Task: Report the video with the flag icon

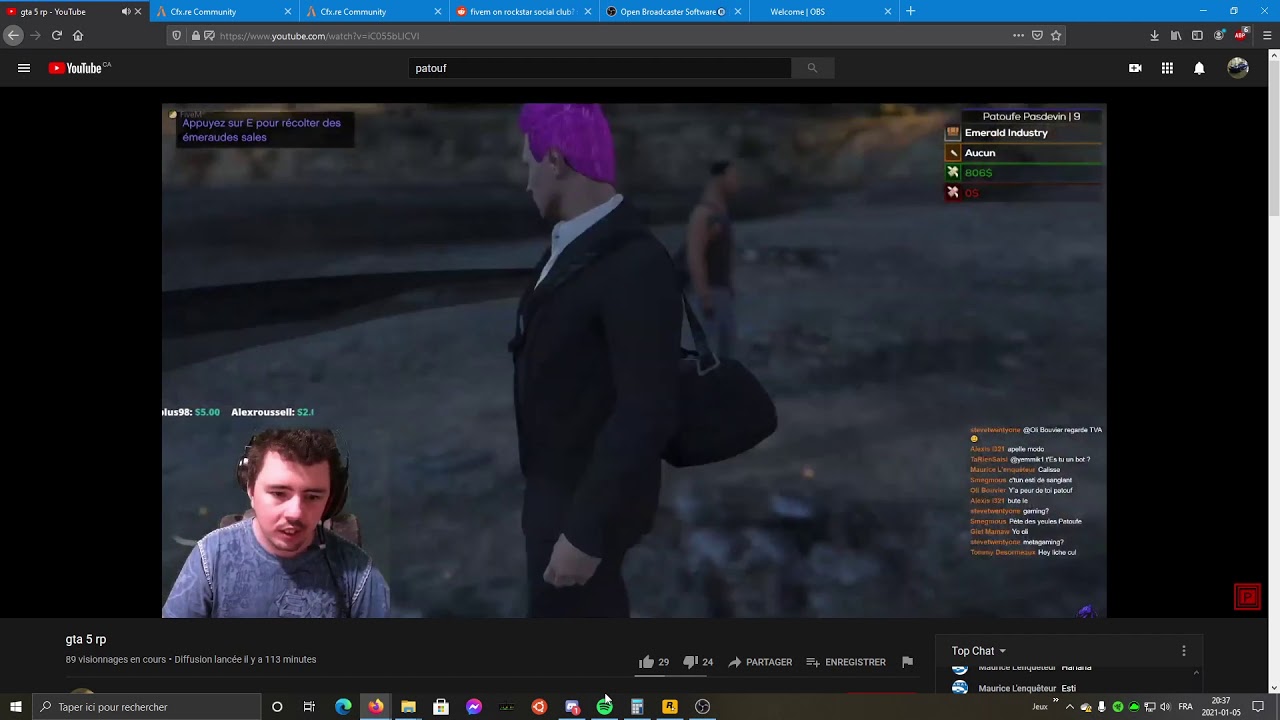Action: point(907,662)
